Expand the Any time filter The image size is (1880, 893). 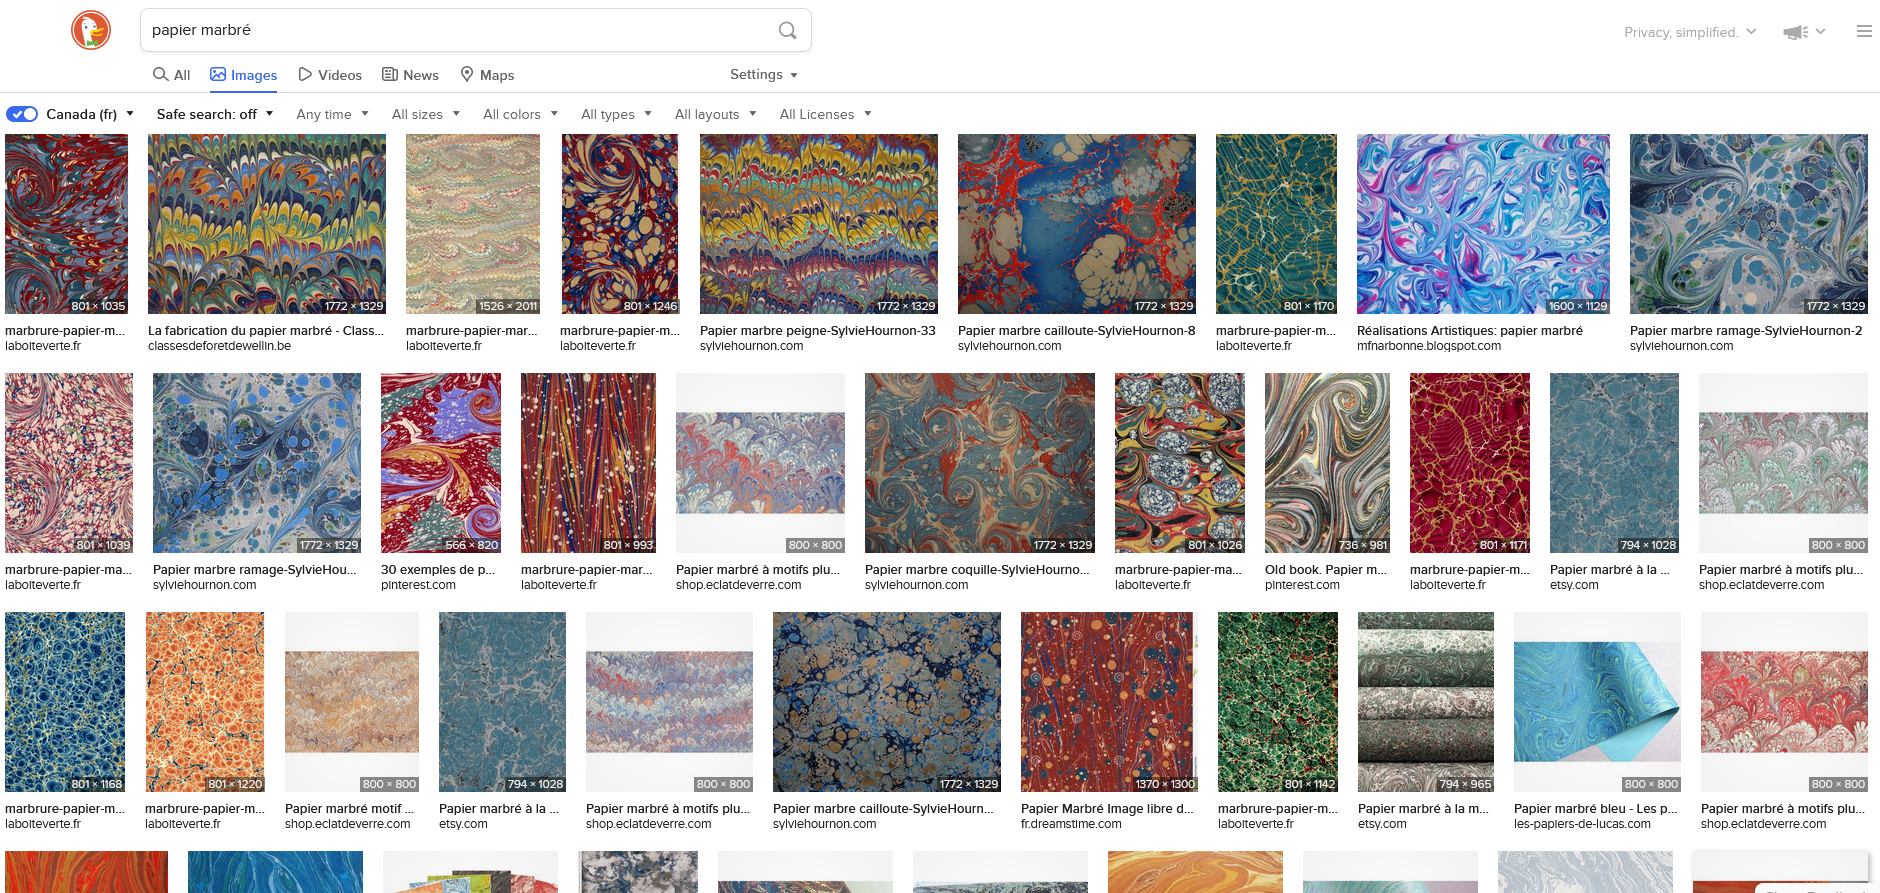pos(333,114)
